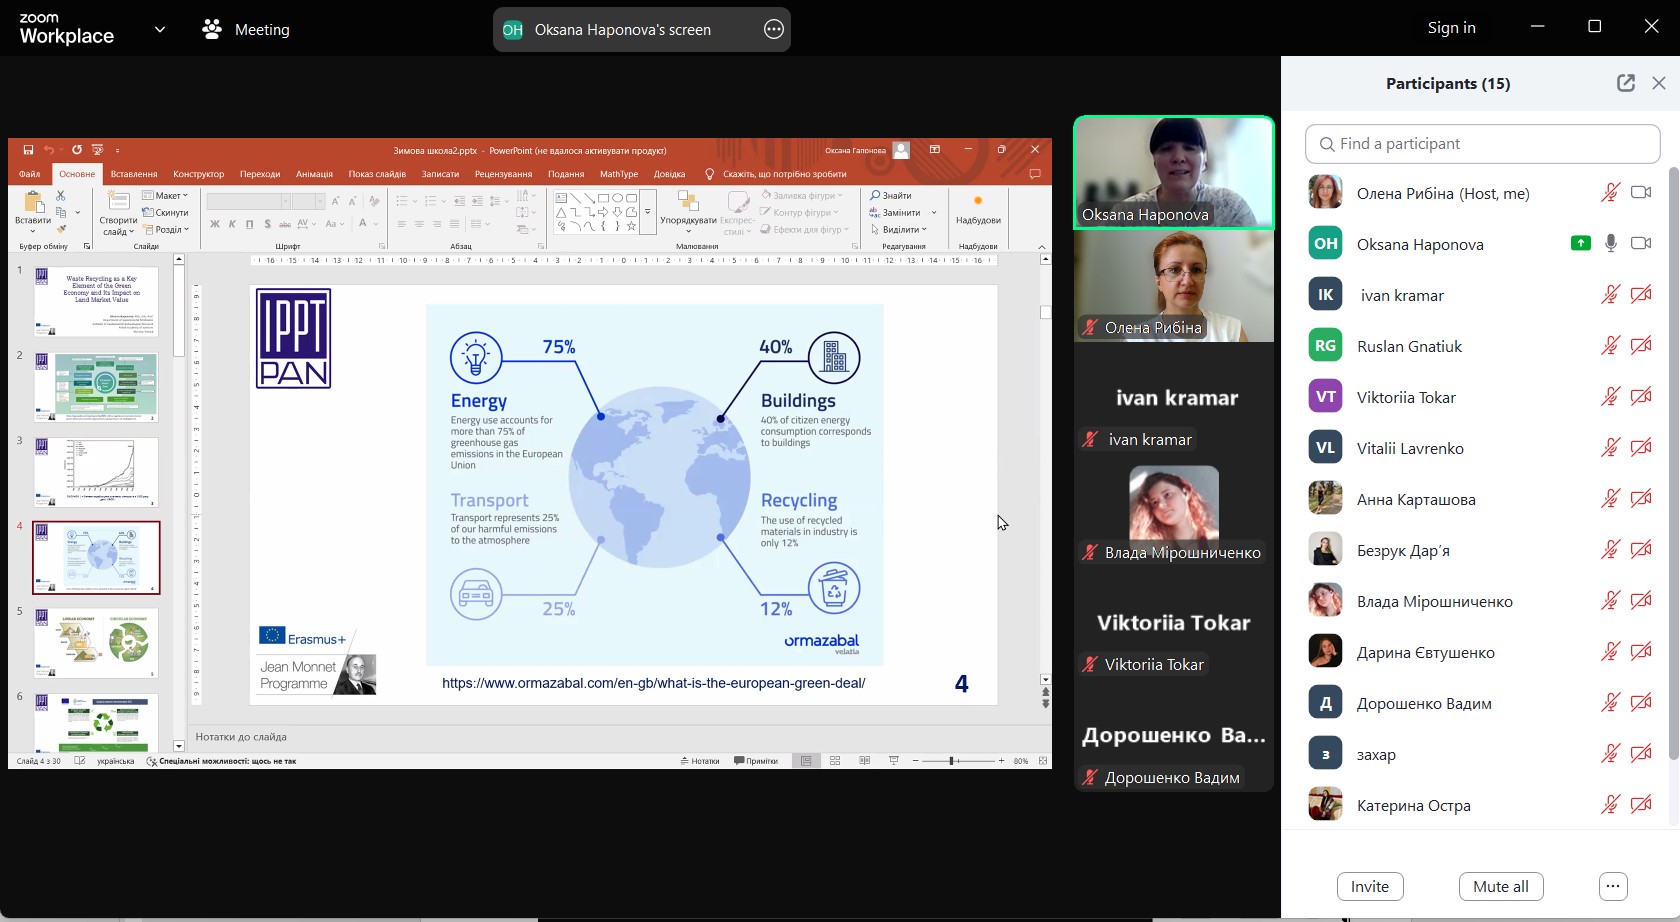Copy the selection with the copy icon
This screenshot has height=922, width=1680.
(61, 213)
